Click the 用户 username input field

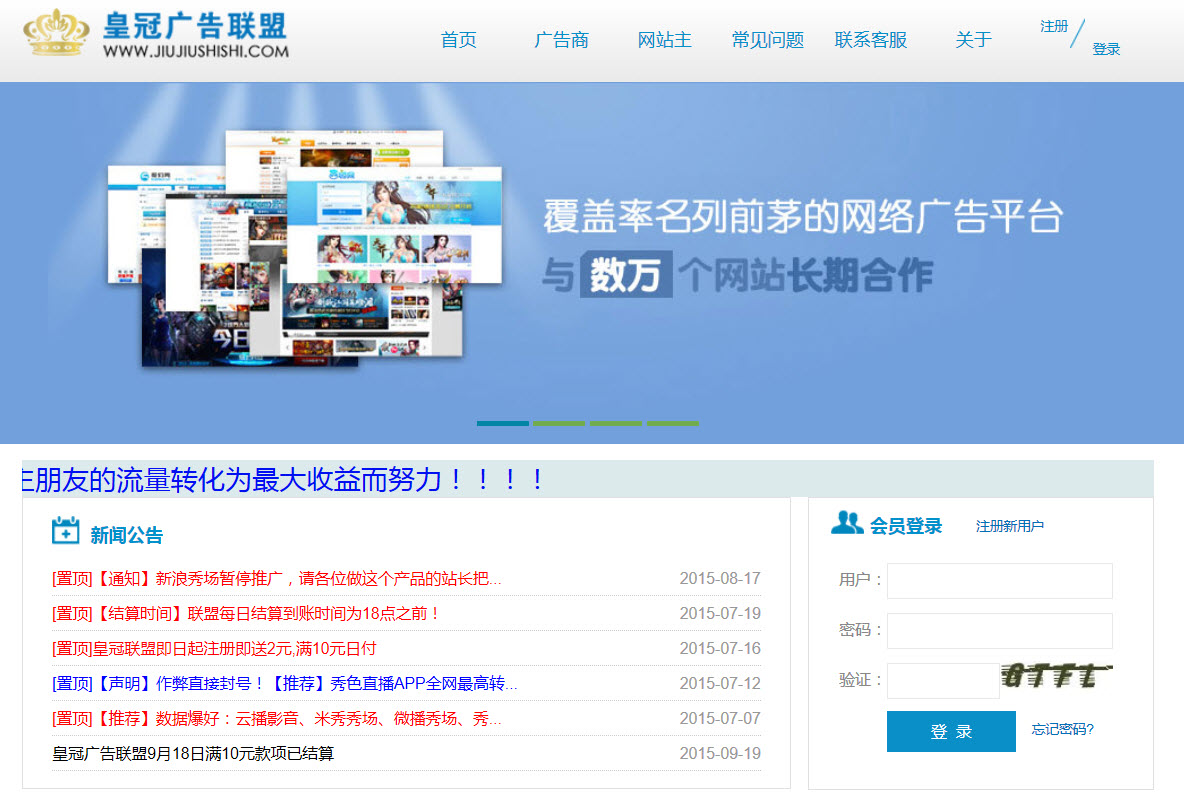[999, 581]
